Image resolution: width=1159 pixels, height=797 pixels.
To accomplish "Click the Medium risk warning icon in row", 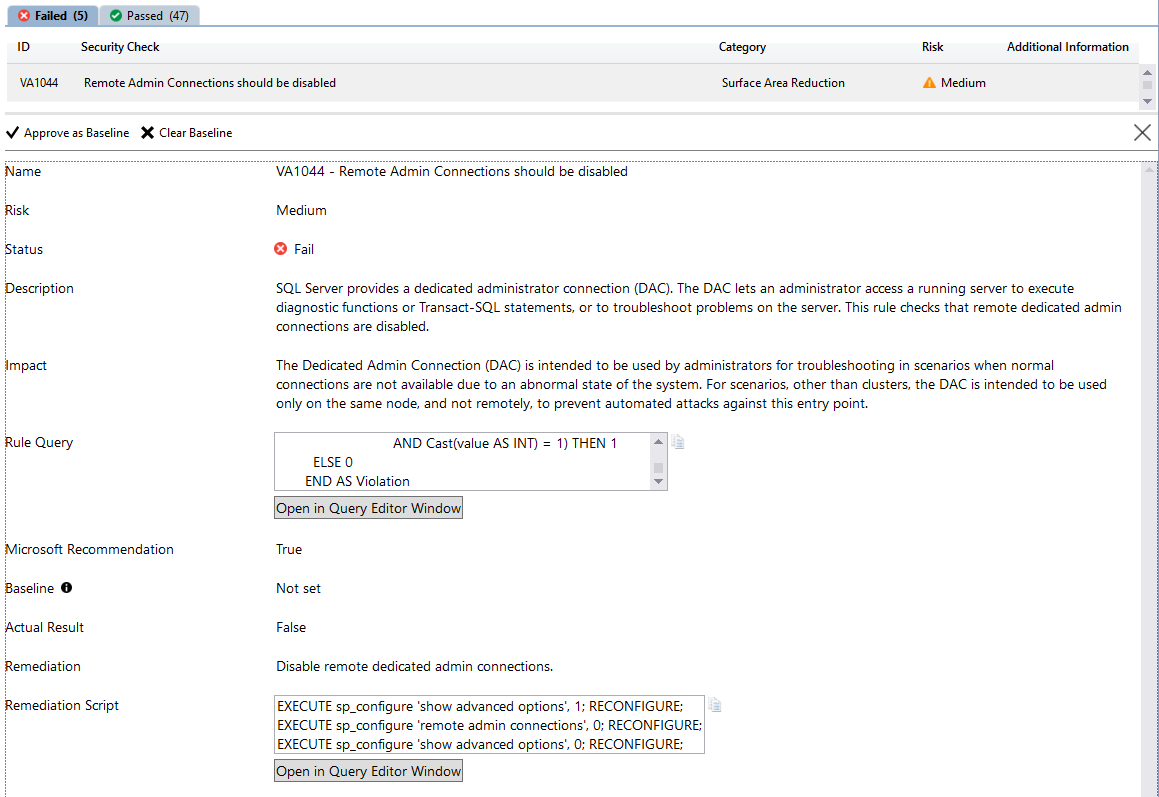I will 929,83.
